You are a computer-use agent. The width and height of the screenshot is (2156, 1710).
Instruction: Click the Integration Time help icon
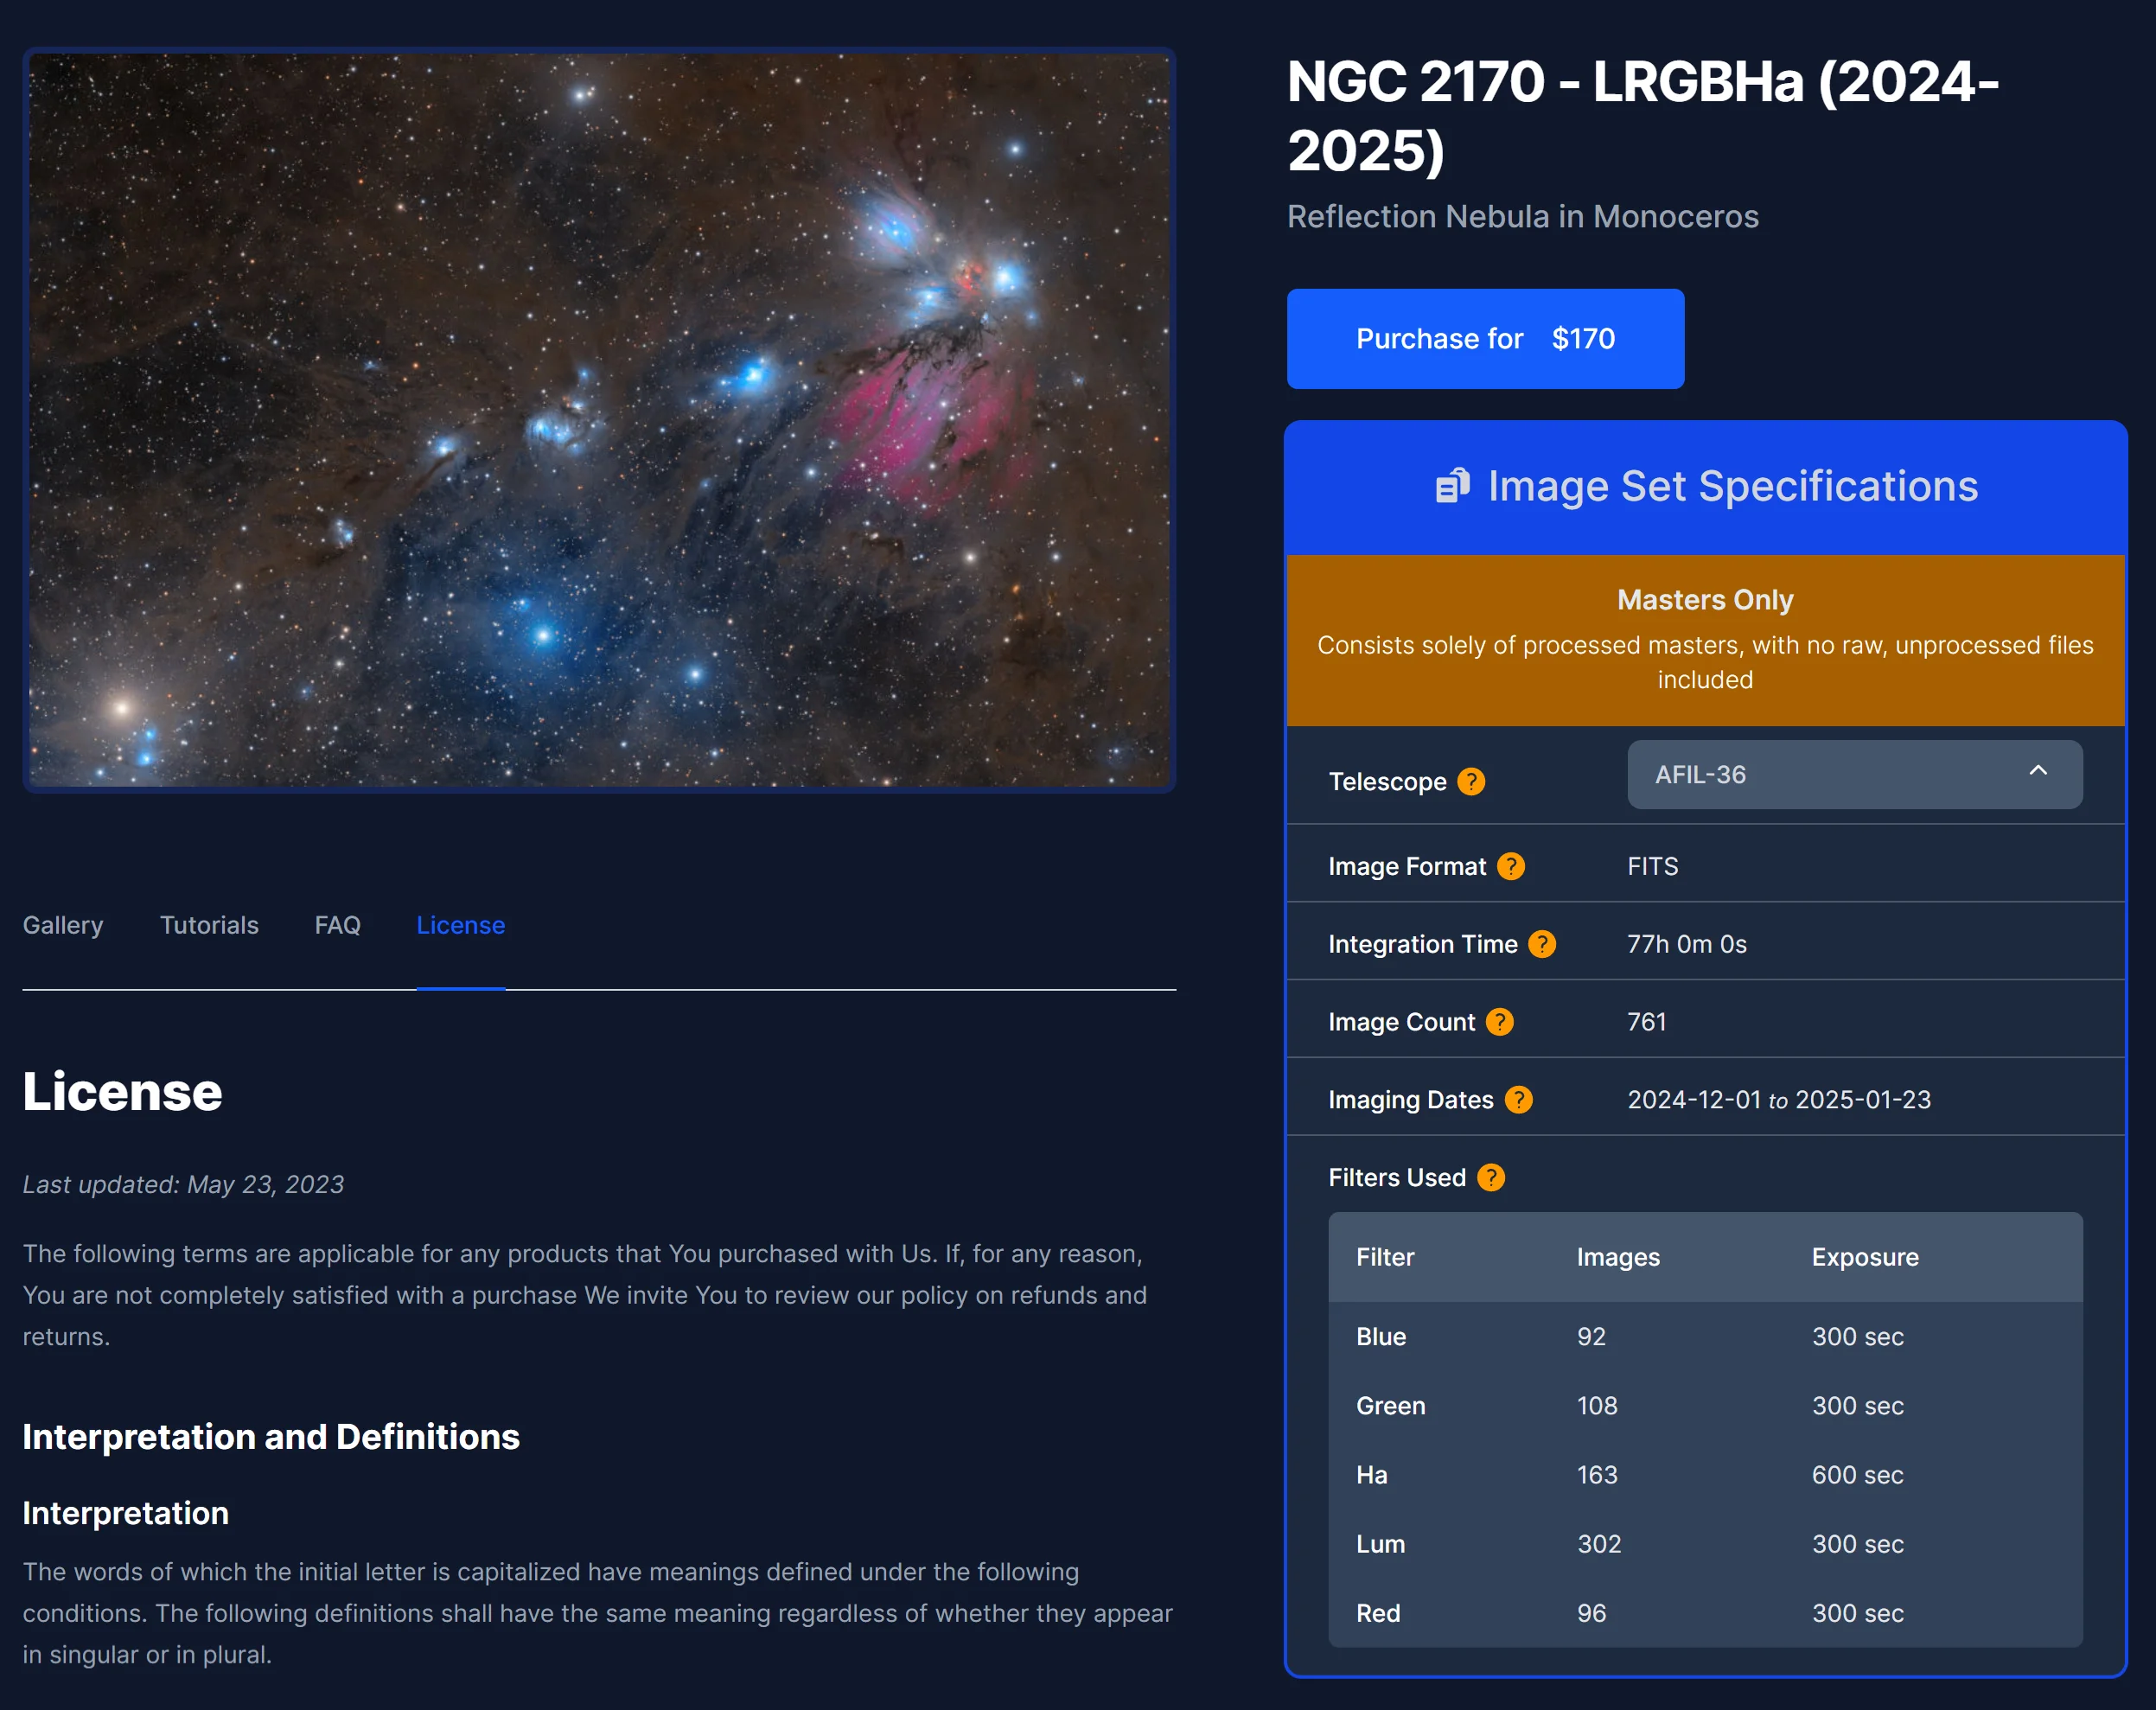[x=1541, y=944]
